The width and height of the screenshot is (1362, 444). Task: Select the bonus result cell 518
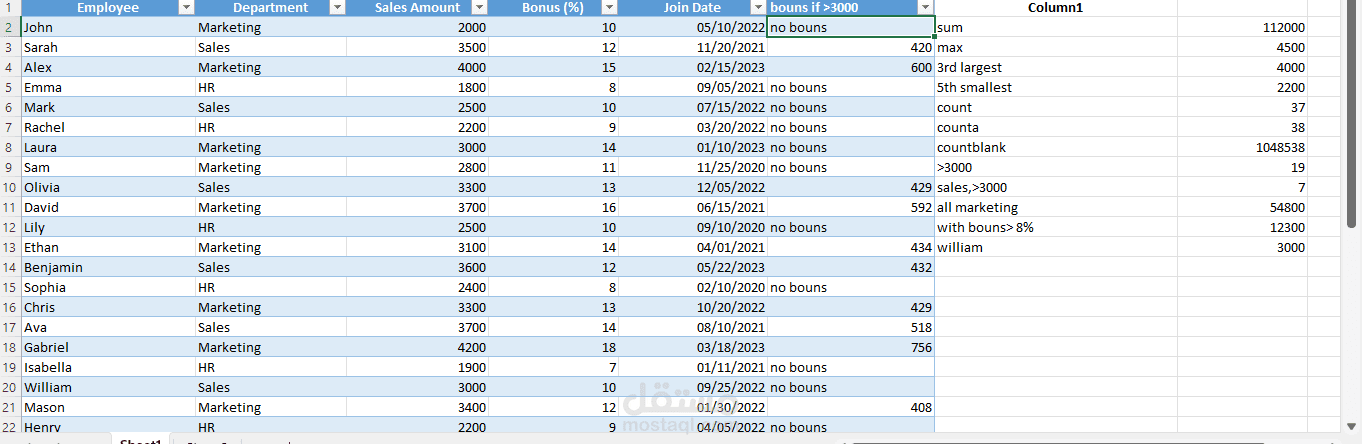click(x=851, y=327)
